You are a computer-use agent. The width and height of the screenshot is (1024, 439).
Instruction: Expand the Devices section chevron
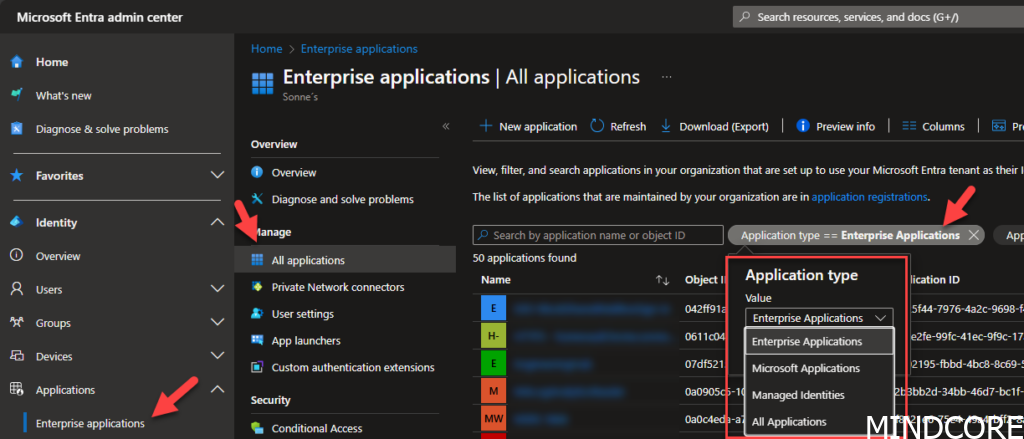tap(217, 356)
